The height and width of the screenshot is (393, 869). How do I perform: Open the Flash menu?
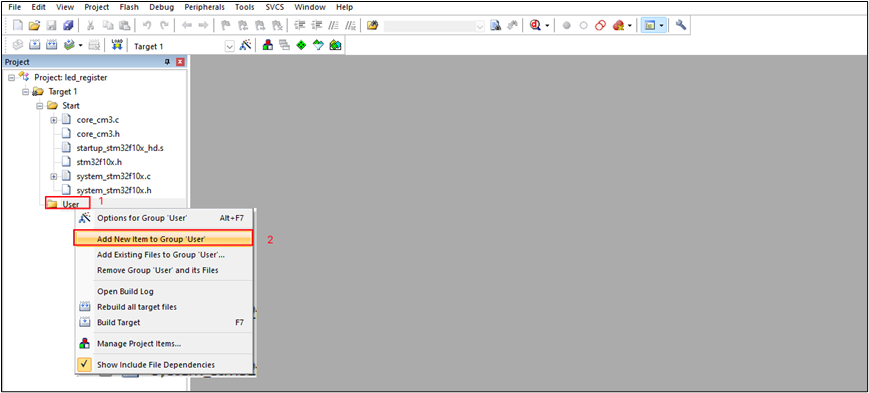pos(129,7)
